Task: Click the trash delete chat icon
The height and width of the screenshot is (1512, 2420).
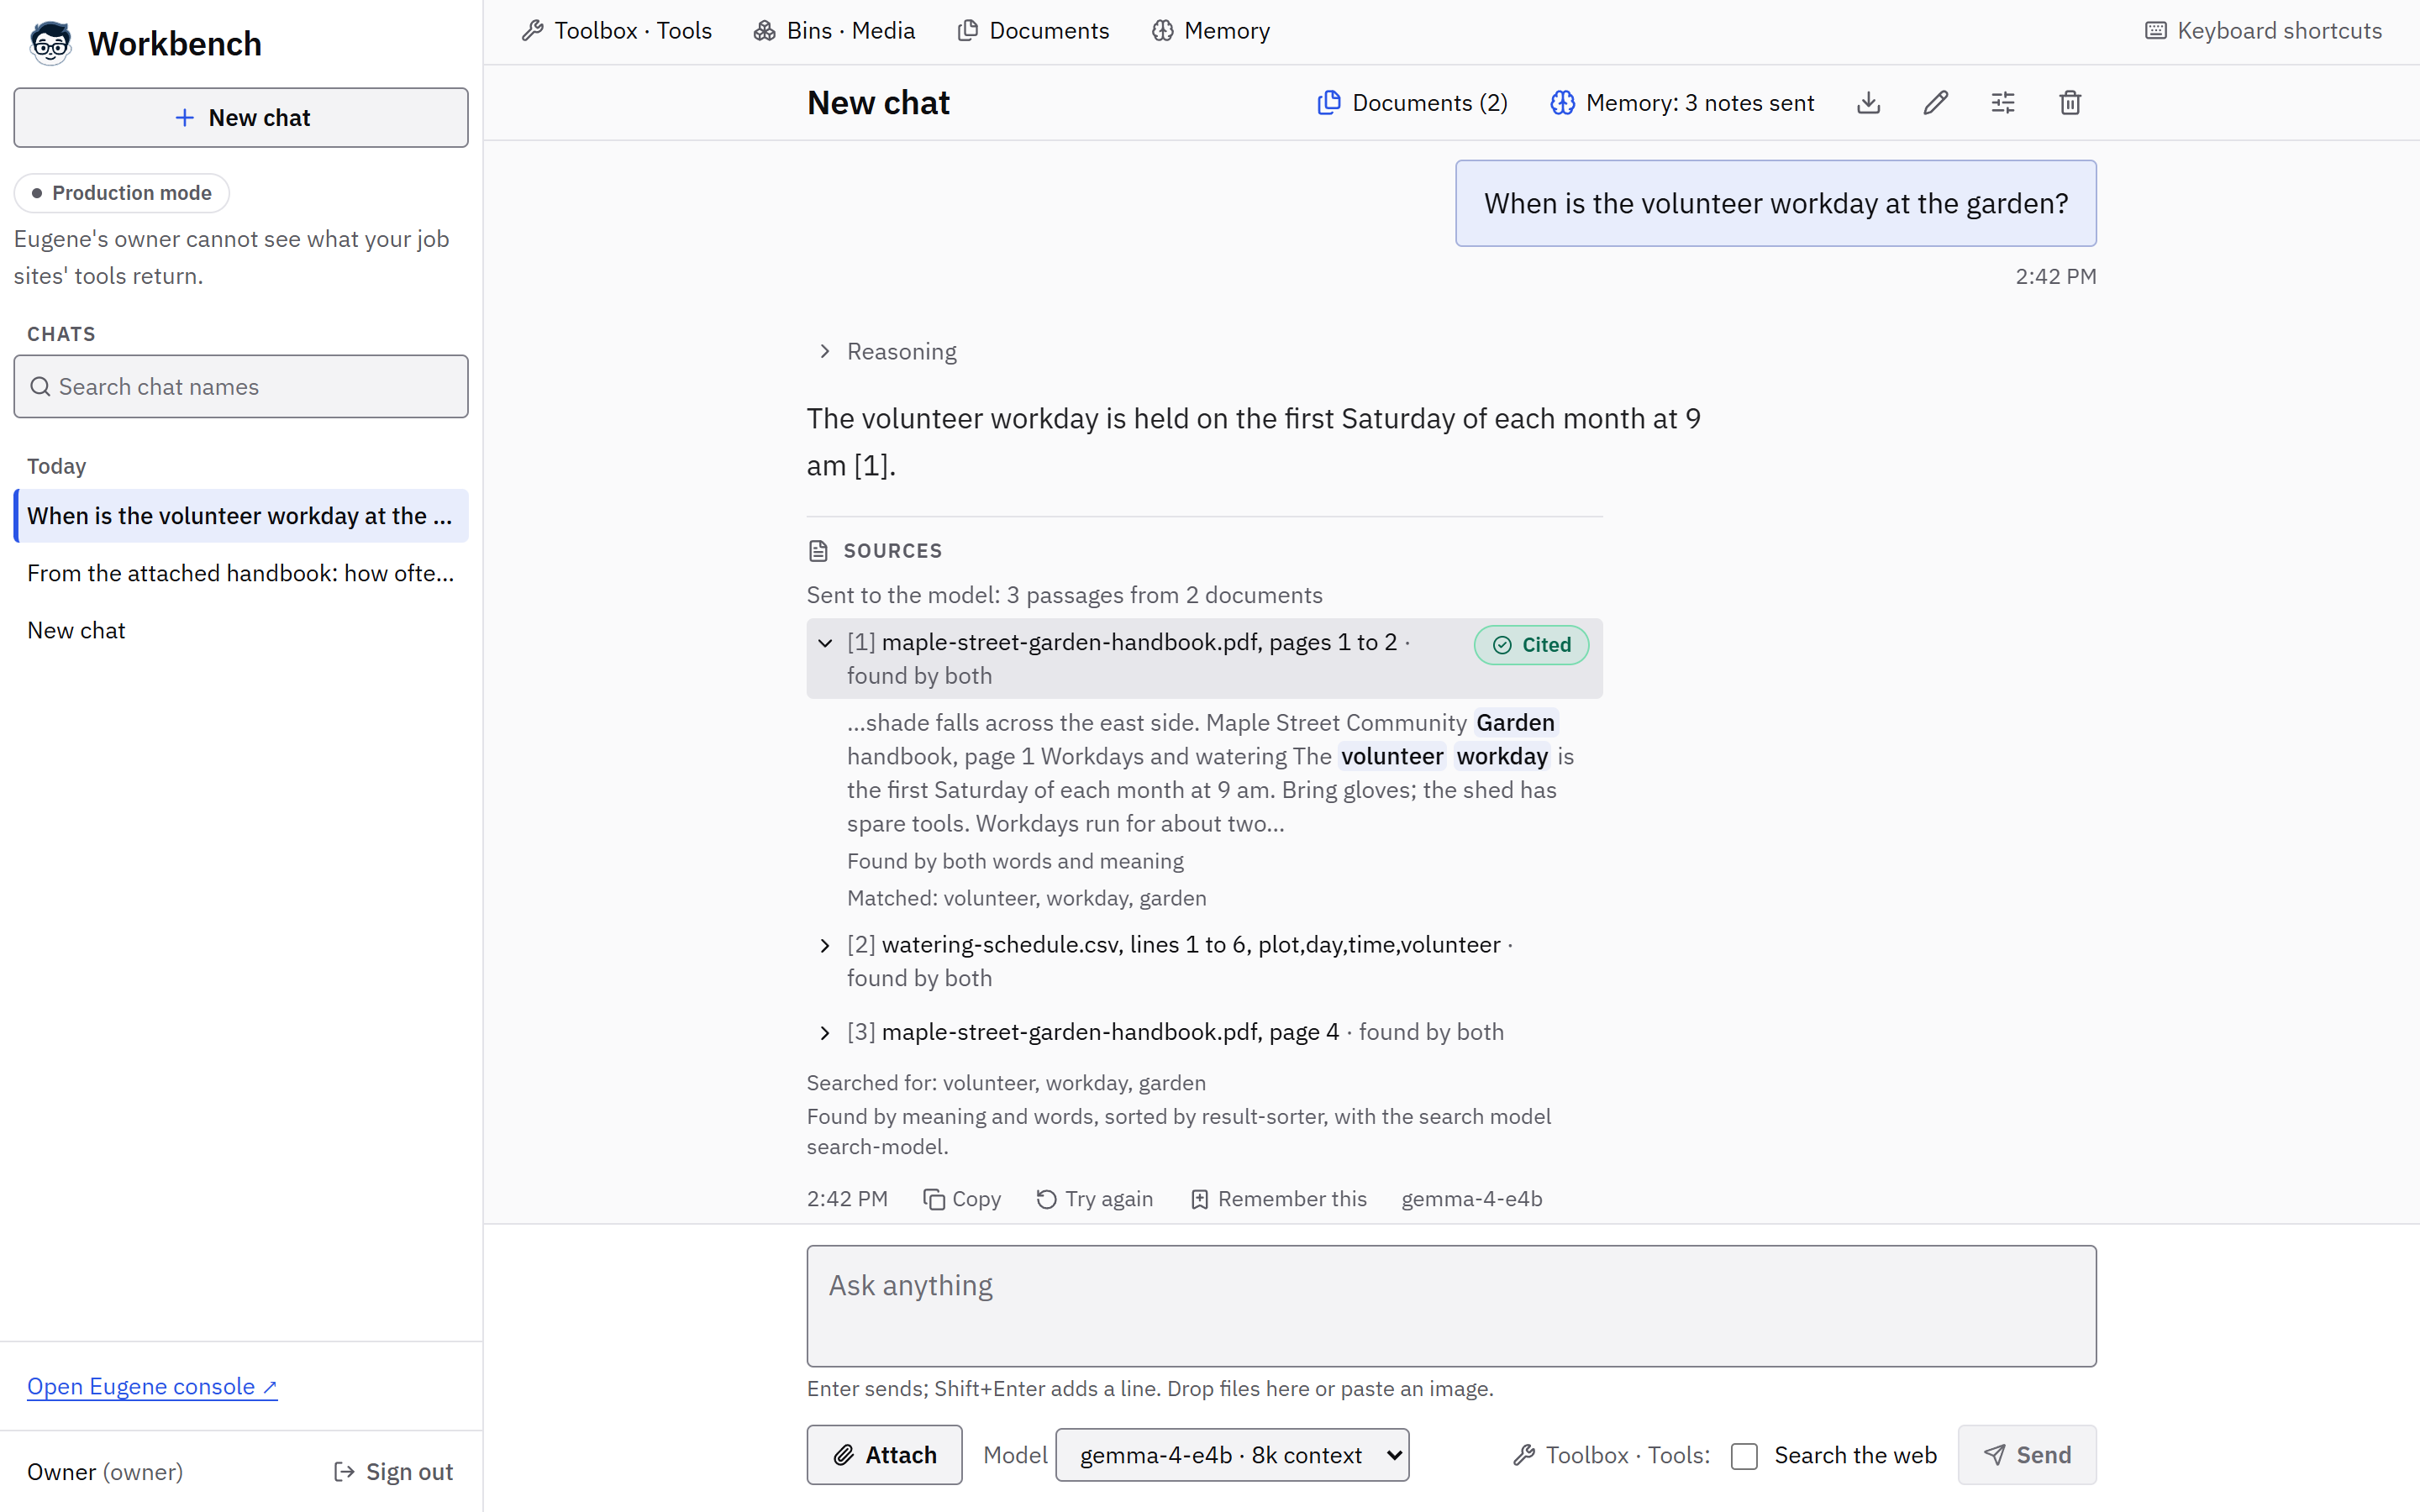Action: pos(2070,103)
